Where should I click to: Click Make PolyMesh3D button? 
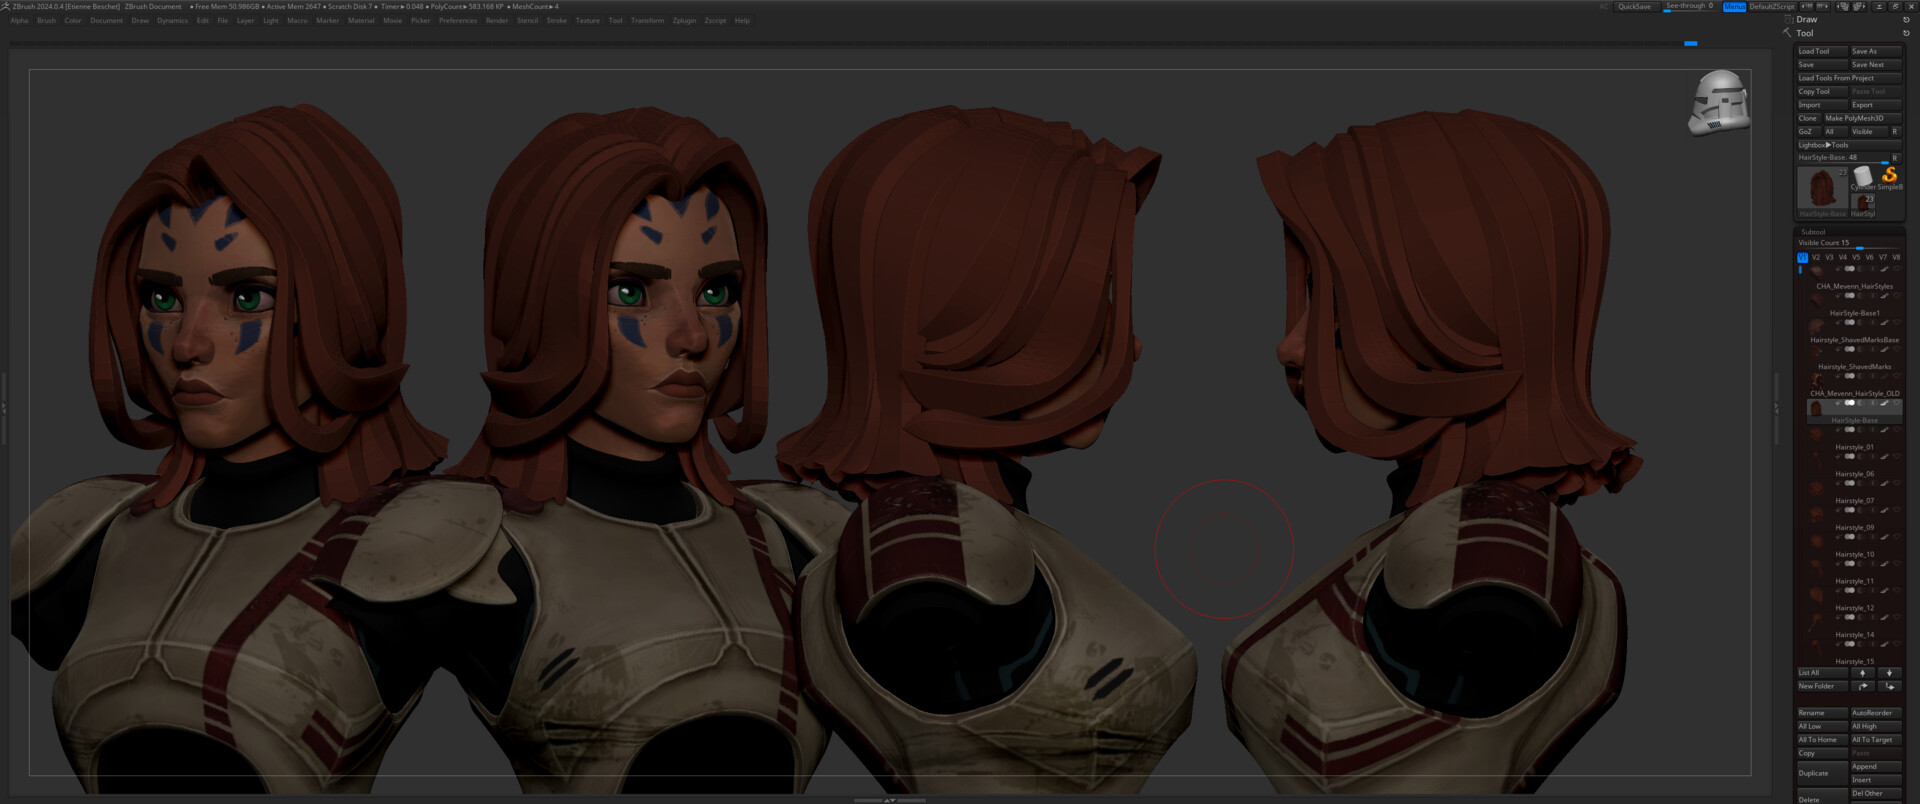click(1863, 118)
